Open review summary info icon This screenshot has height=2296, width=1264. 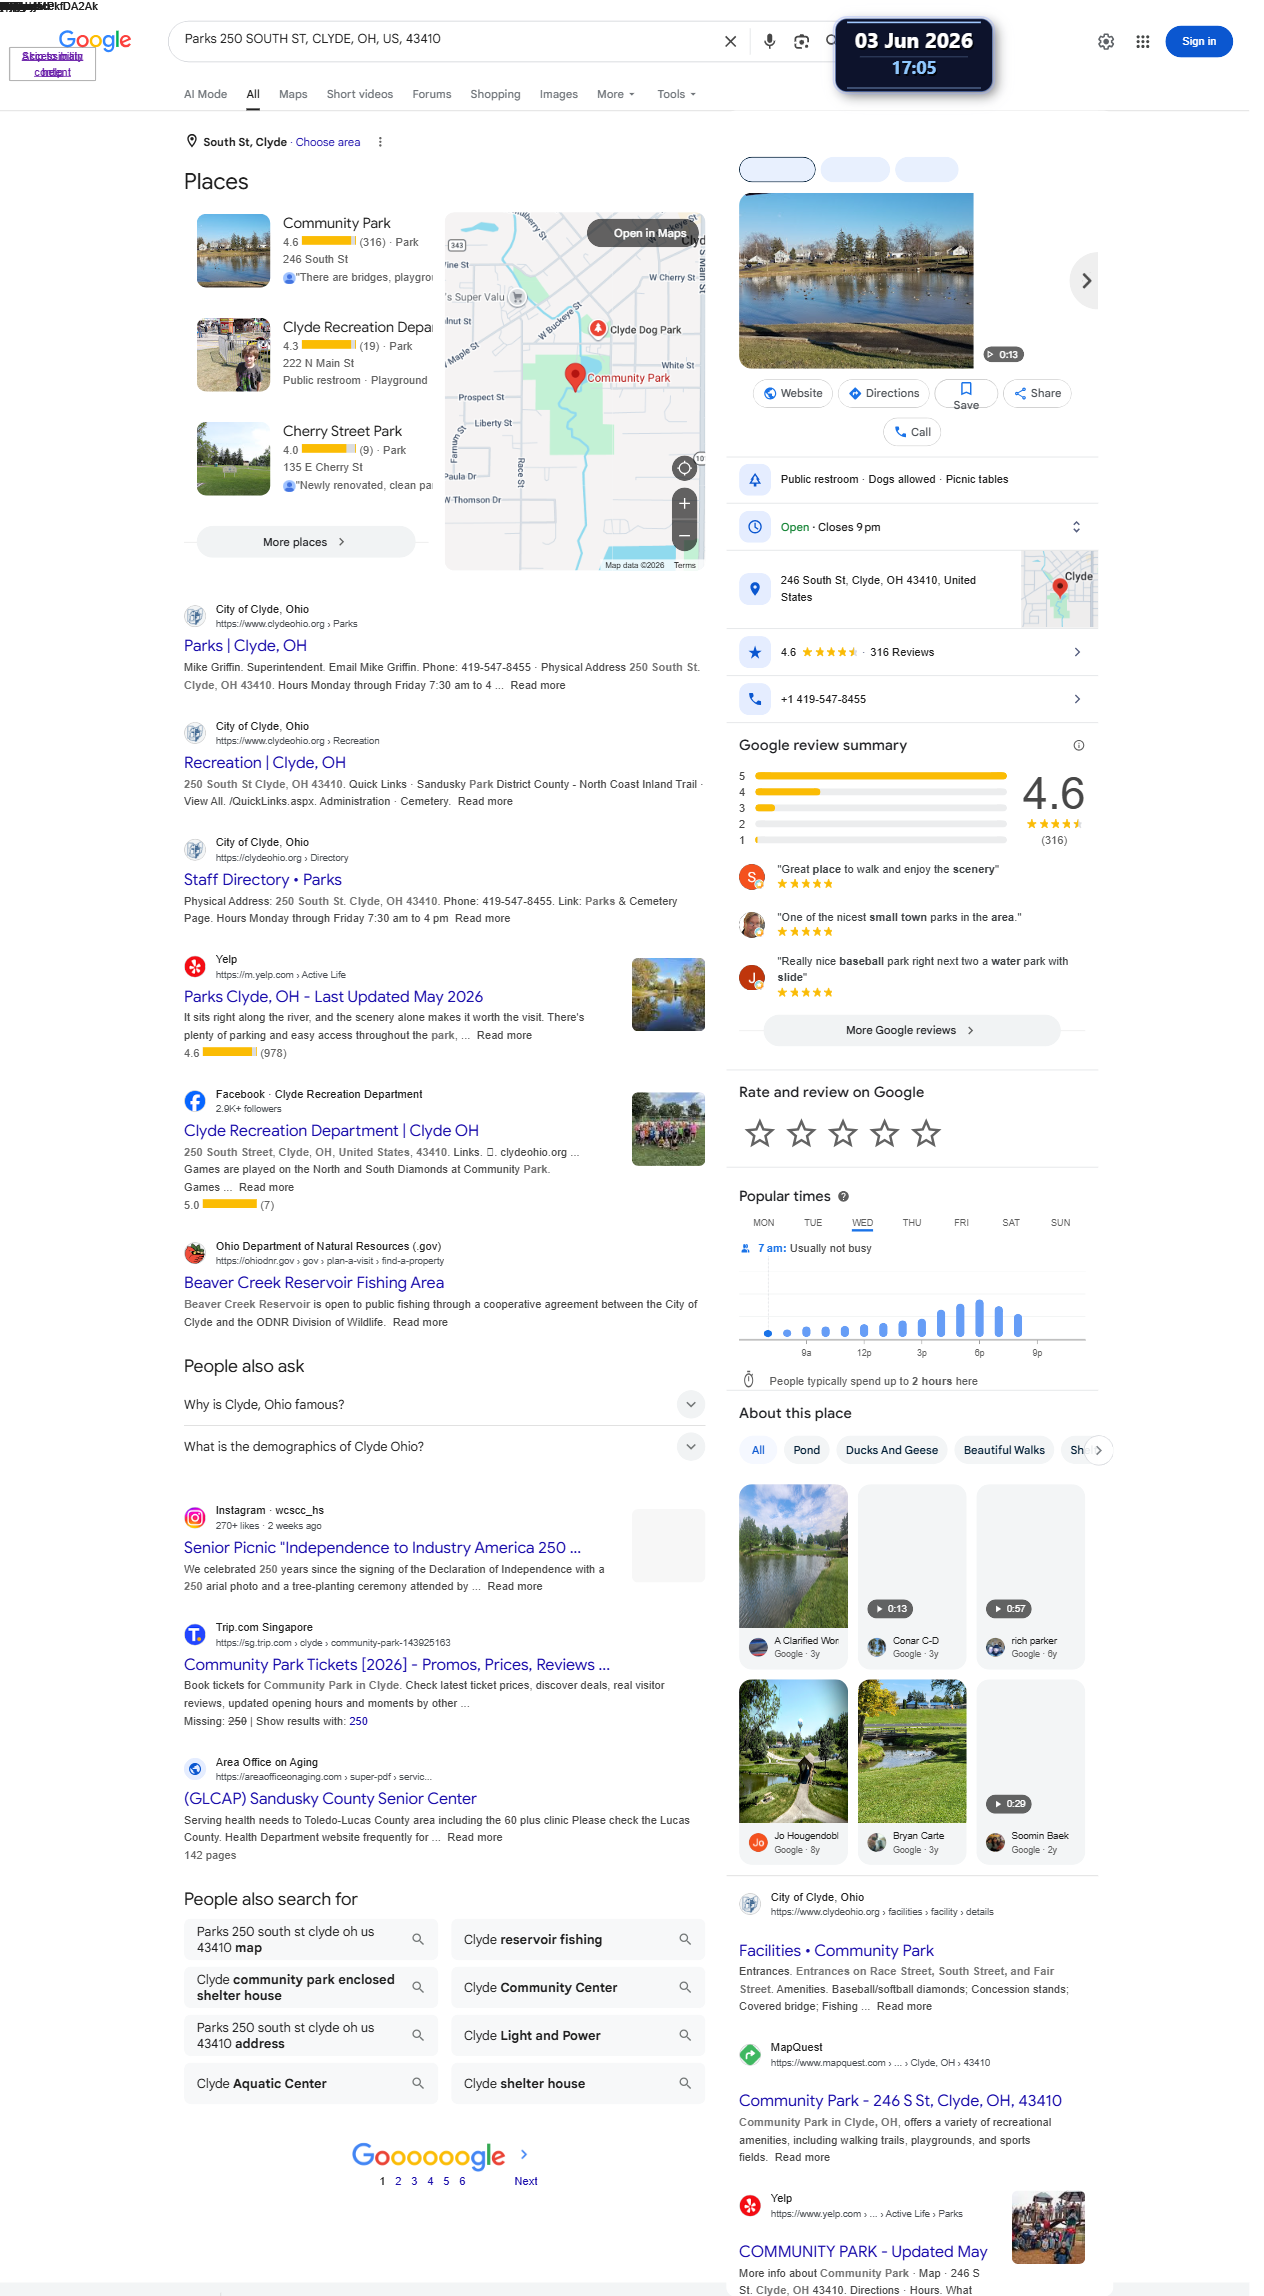(1078, 745)
